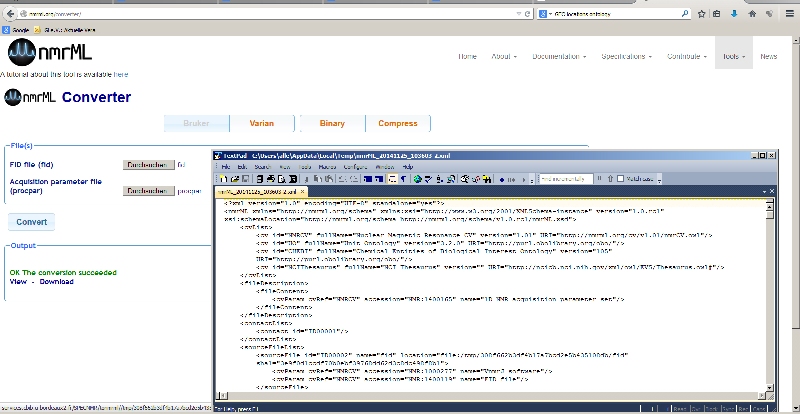Click the browse button for procpar file
This screenshot has width=800, height=414.
pos(147,191)
